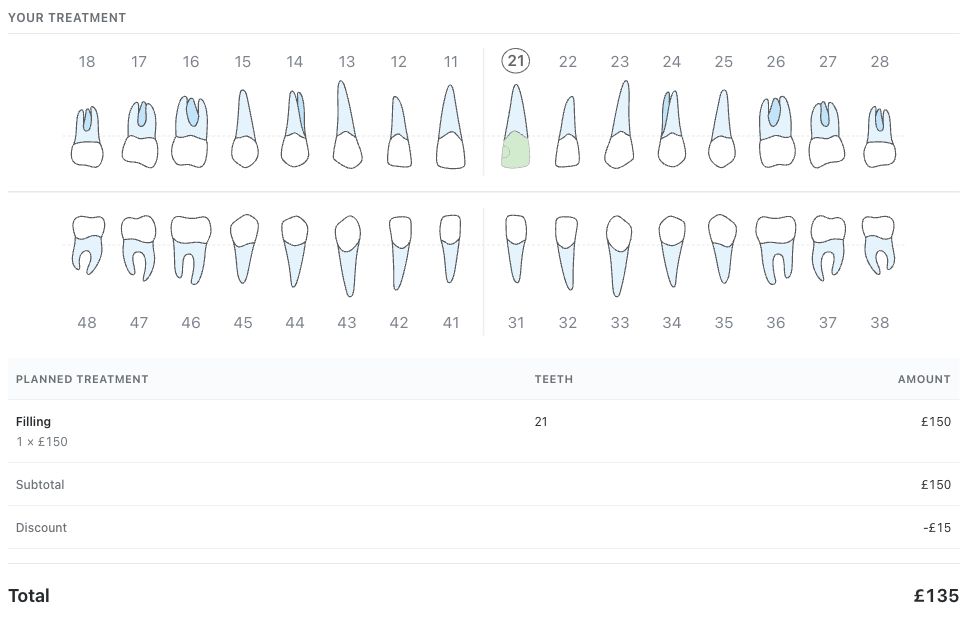Click the -£15 discount amount
Screen dimensions: 980x635
click(x=937, y=528)
